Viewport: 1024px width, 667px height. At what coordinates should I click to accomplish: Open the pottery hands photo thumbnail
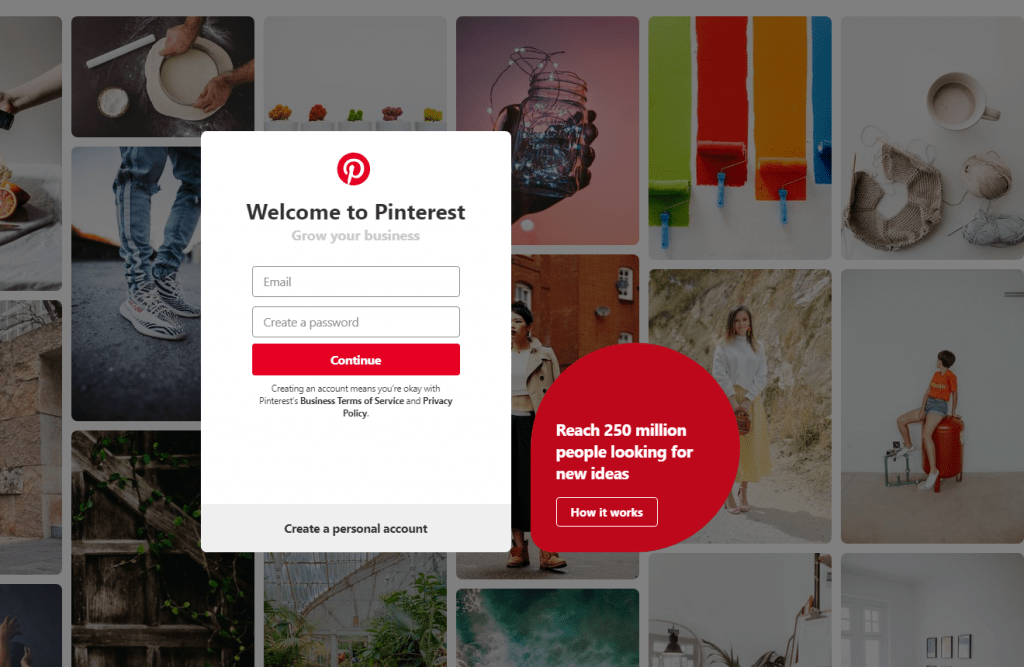[163, 76]
